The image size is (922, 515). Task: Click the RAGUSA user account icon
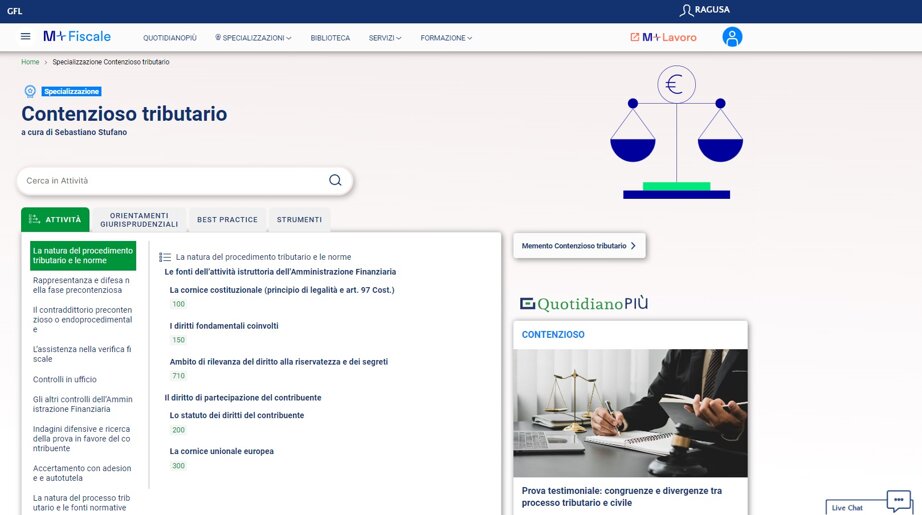pyautogui.click(x=685, y=11)
